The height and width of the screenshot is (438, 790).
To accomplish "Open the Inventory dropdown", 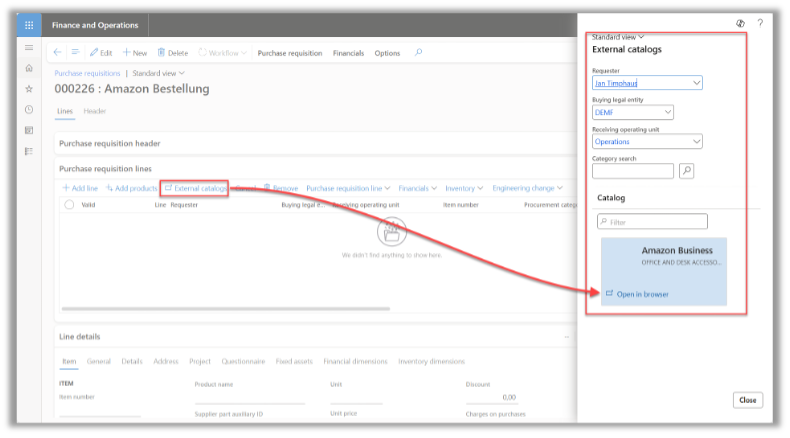I will click(464, 188).
